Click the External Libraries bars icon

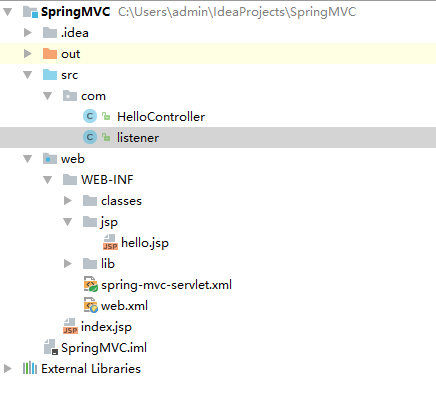[x=30, y=368]
